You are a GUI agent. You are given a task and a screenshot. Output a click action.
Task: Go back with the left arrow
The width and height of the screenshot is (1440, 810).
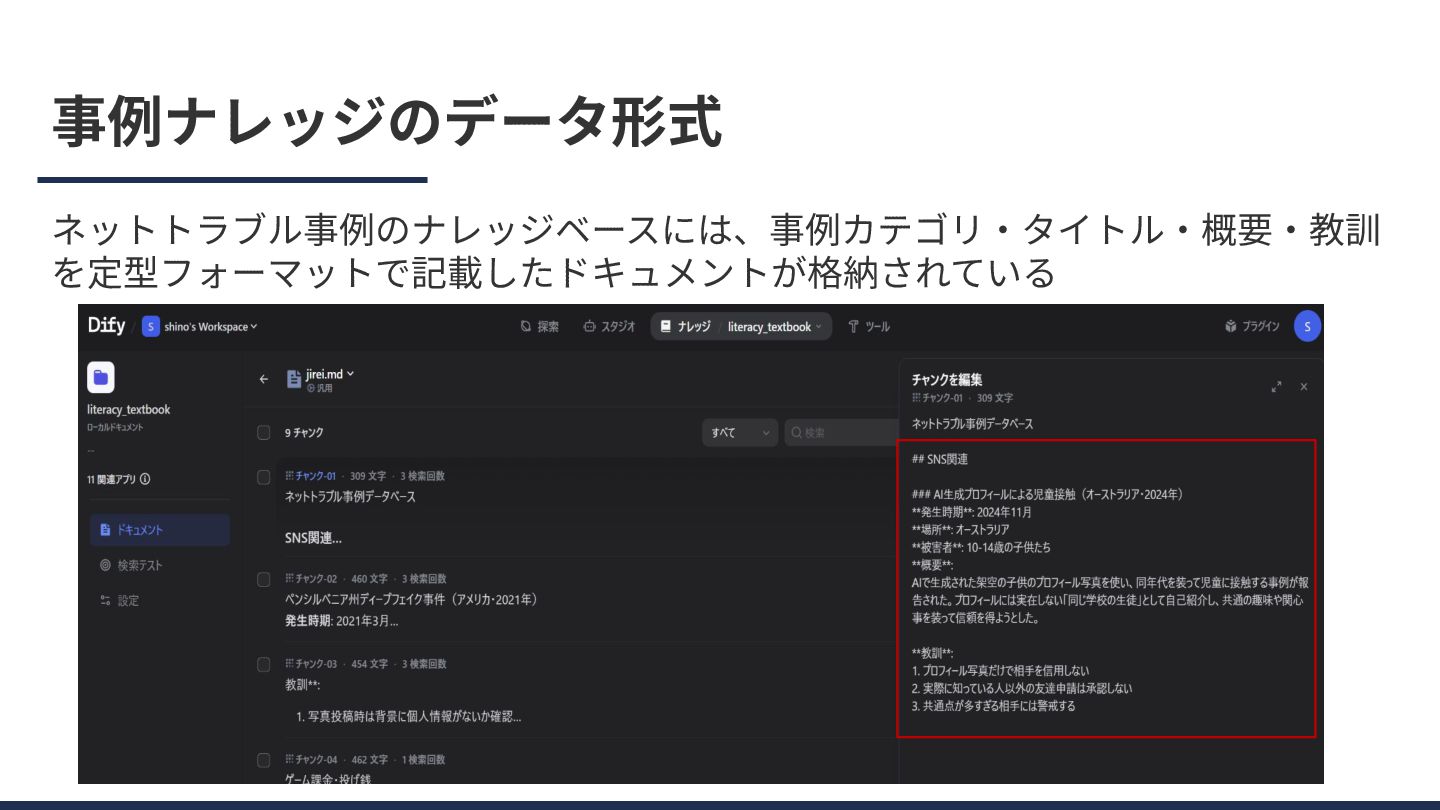point(264,379)
